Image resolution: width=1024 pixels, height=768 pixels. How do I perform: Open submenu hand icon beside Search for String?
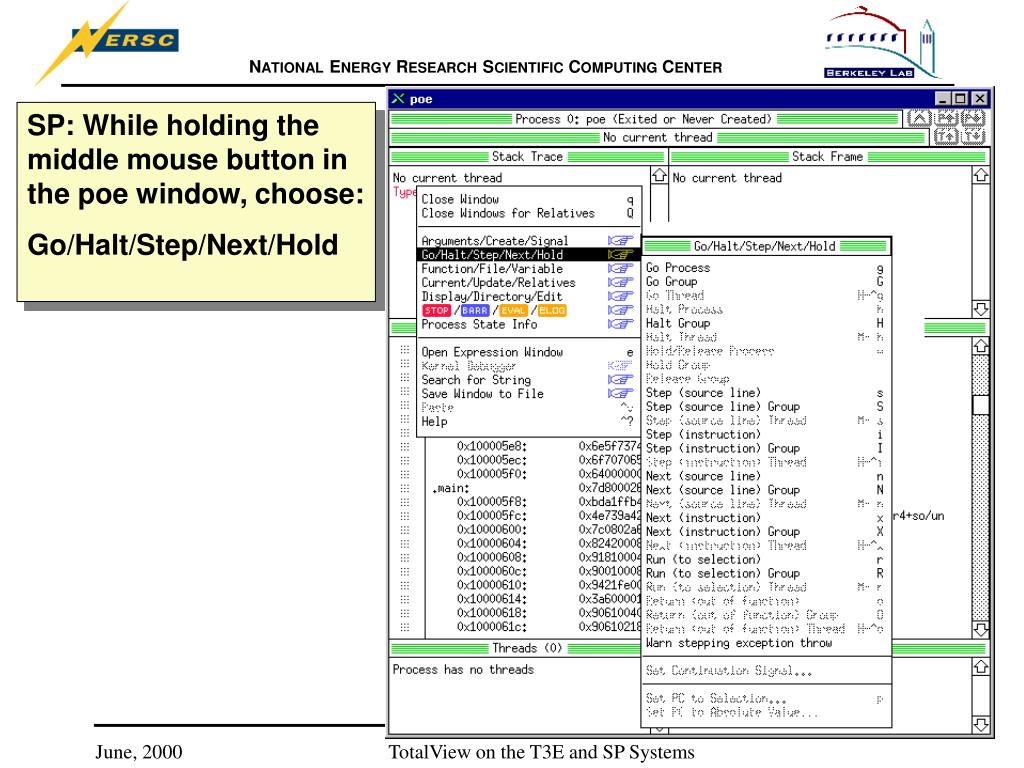click(620, 380)
